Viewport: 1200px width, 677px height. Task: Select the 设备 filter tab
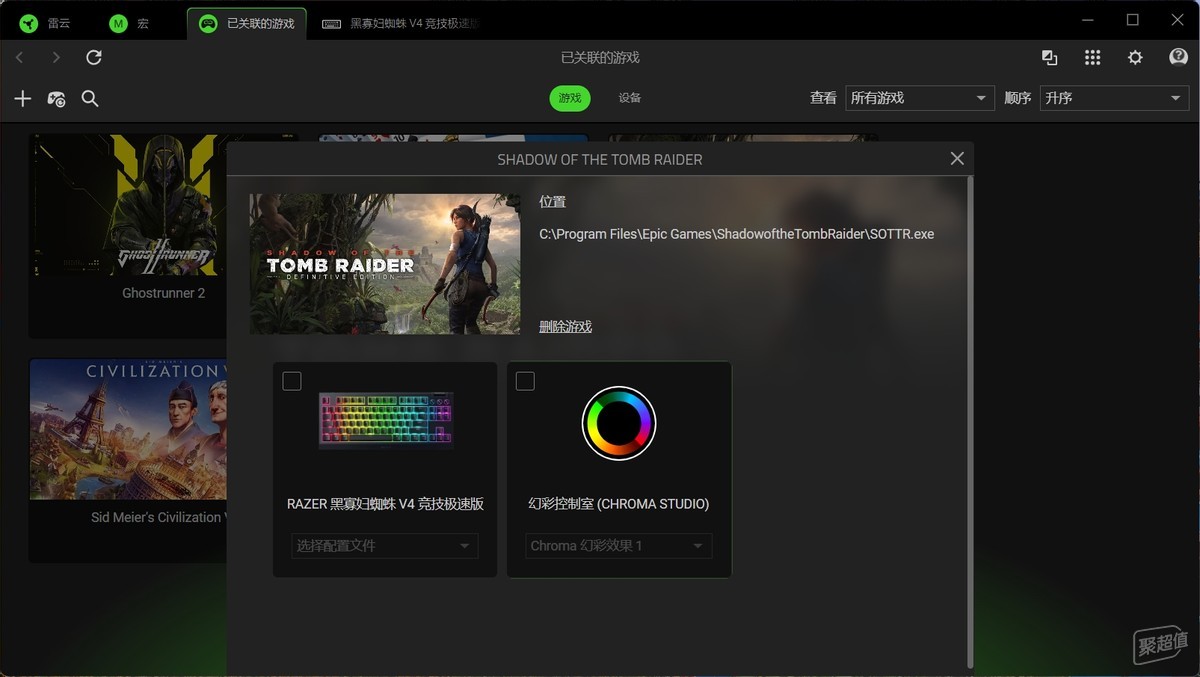(x=629, y=98)
